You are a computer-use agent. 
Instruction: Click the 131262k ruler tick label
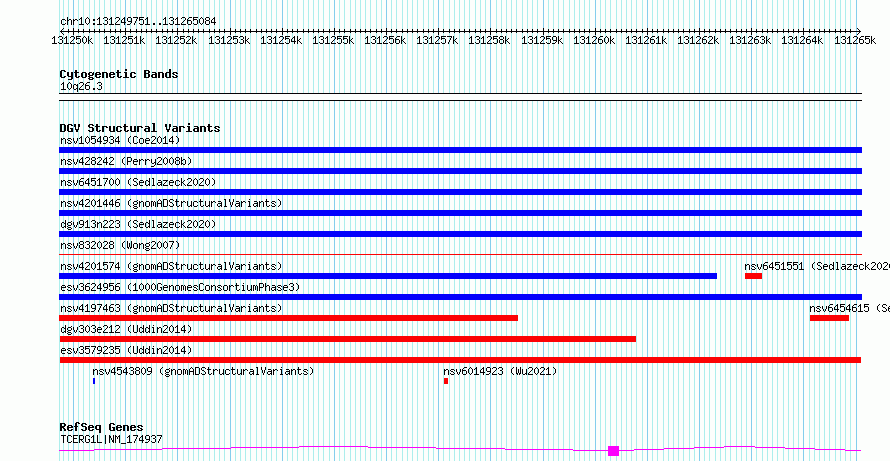pos(700,40)
